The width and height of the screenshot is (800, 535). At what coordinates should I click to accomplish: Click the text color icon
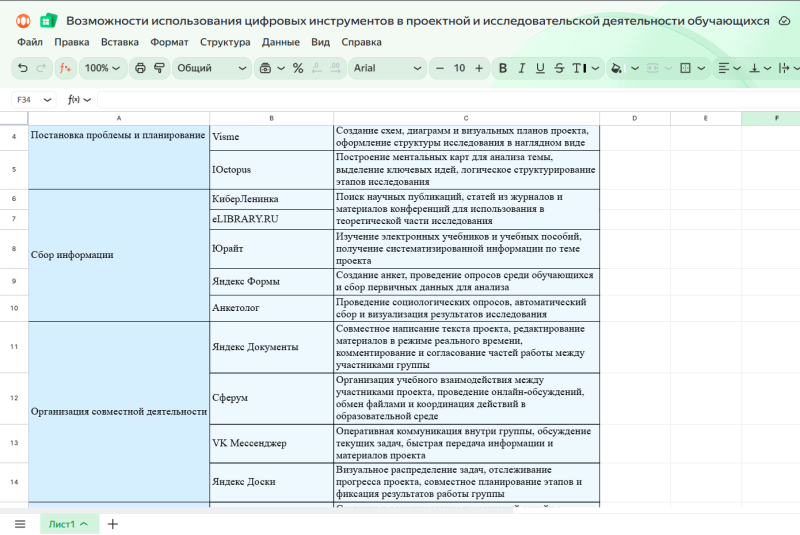pyautogui.click(x=579, y=68)
